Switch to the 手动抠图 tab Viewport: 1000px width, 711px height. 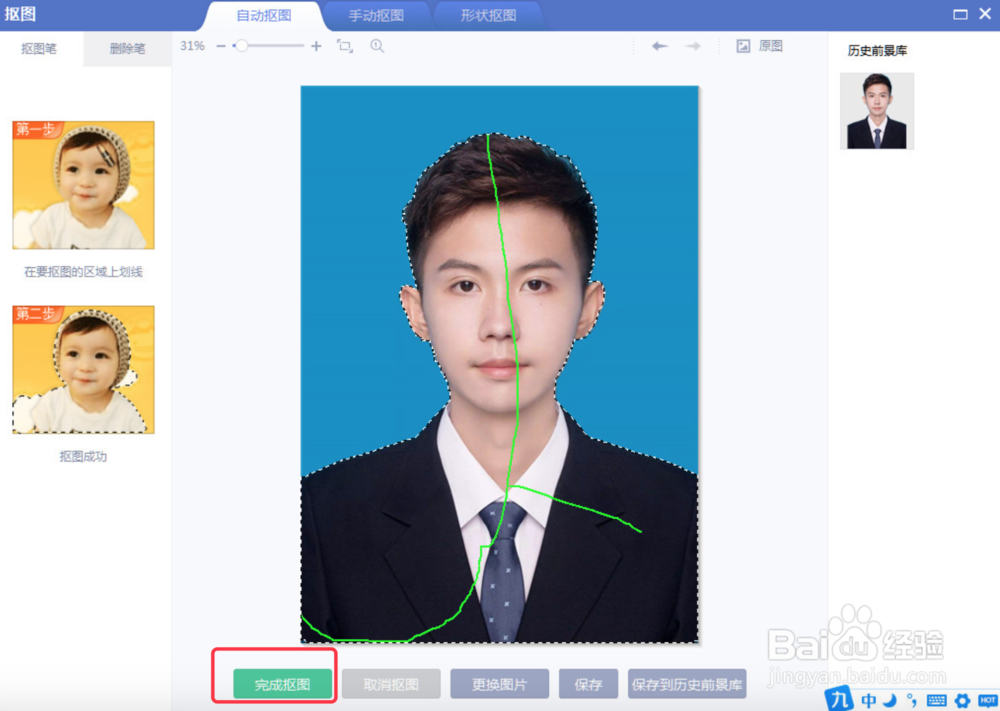coord(376,16)
